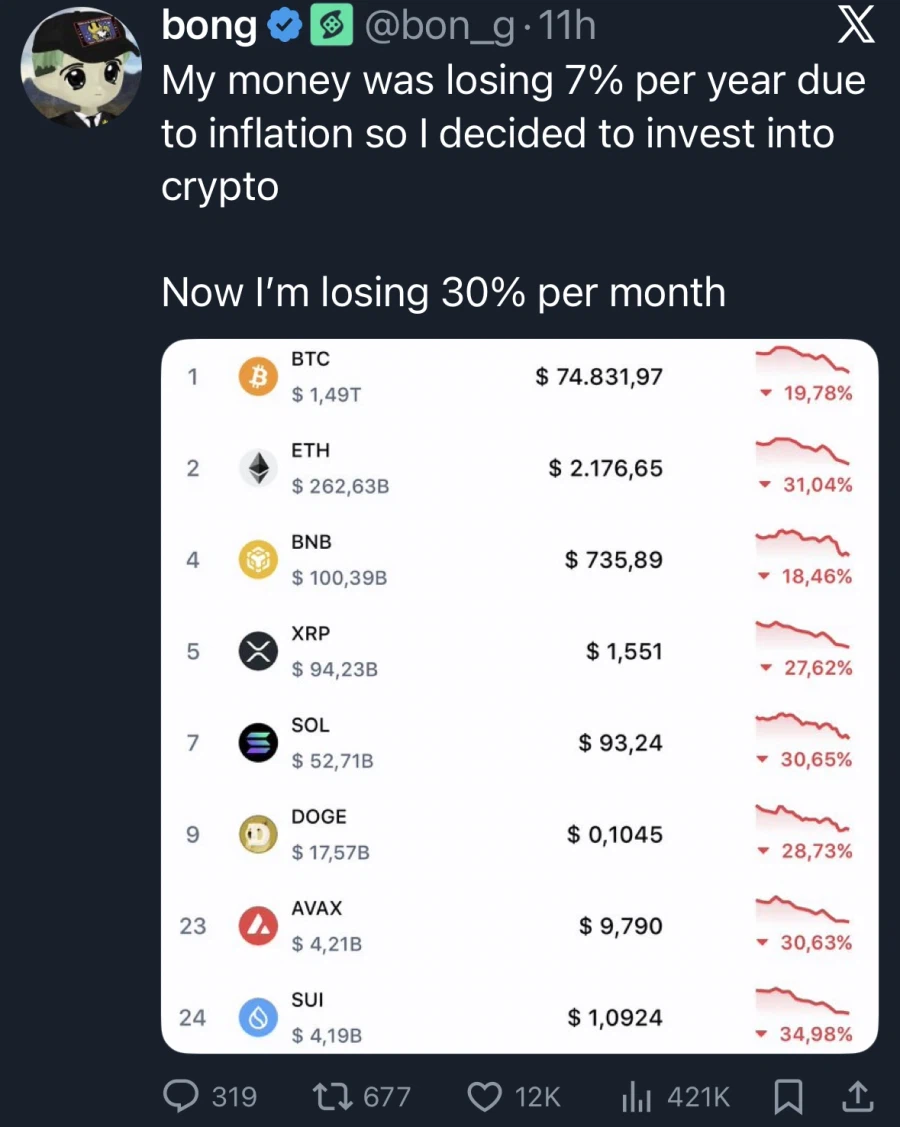Tap the Dogecoin coin logo
Screen dimensions: 900x1127
(258, 834)
